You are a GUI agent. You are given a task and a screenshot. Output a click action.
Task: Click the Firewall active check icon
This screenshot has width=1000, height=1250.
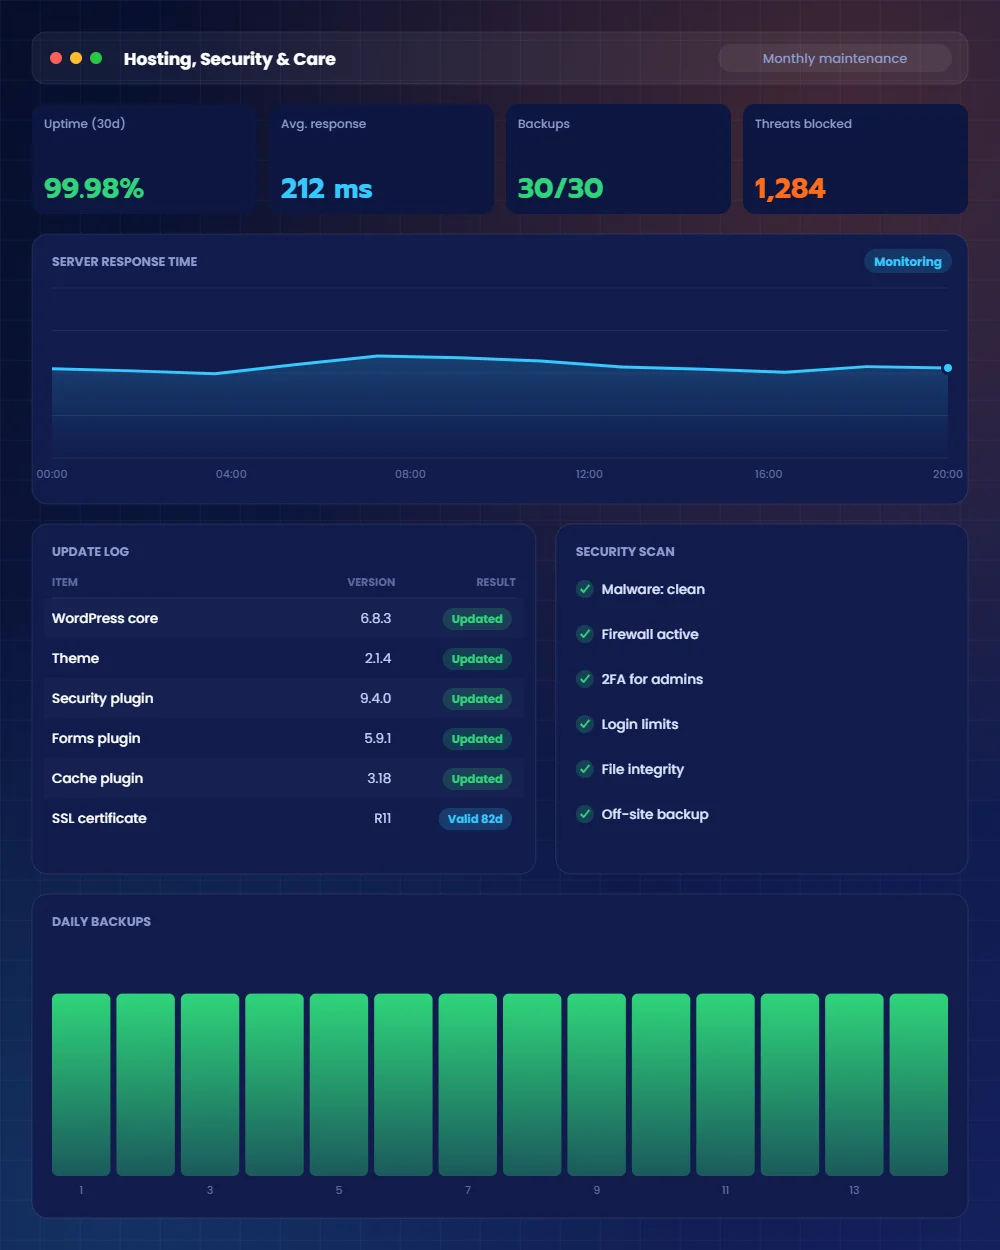(x=585, y=634)
